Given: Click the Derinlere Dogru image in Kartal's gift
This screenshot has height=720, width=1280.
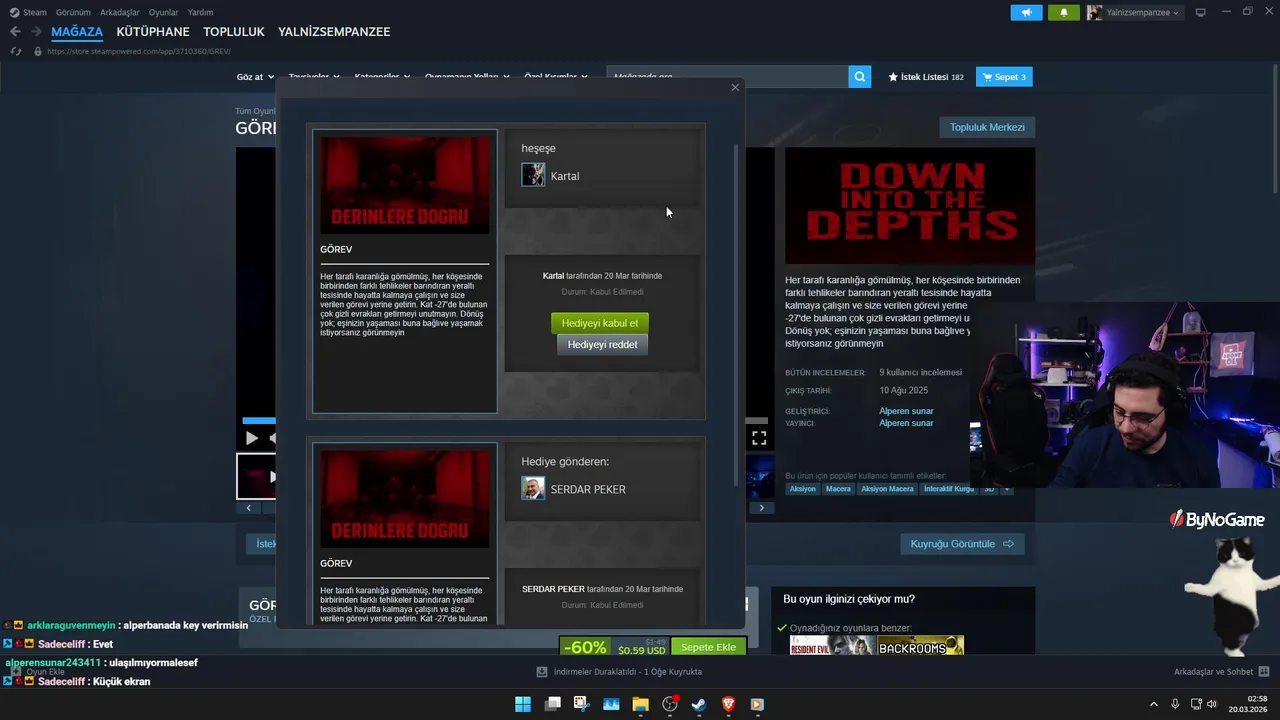Looking at the screenshot, I should pyautogui.click(x=405, y=185).
